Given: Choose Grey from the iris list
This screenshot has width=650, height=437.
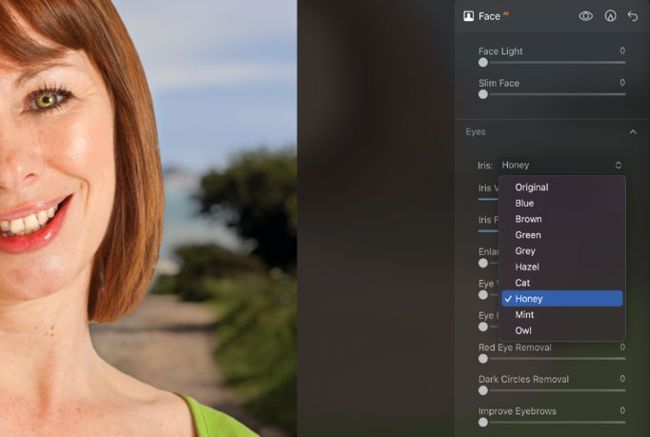Looking at the screenshot, I should point(525,251).
